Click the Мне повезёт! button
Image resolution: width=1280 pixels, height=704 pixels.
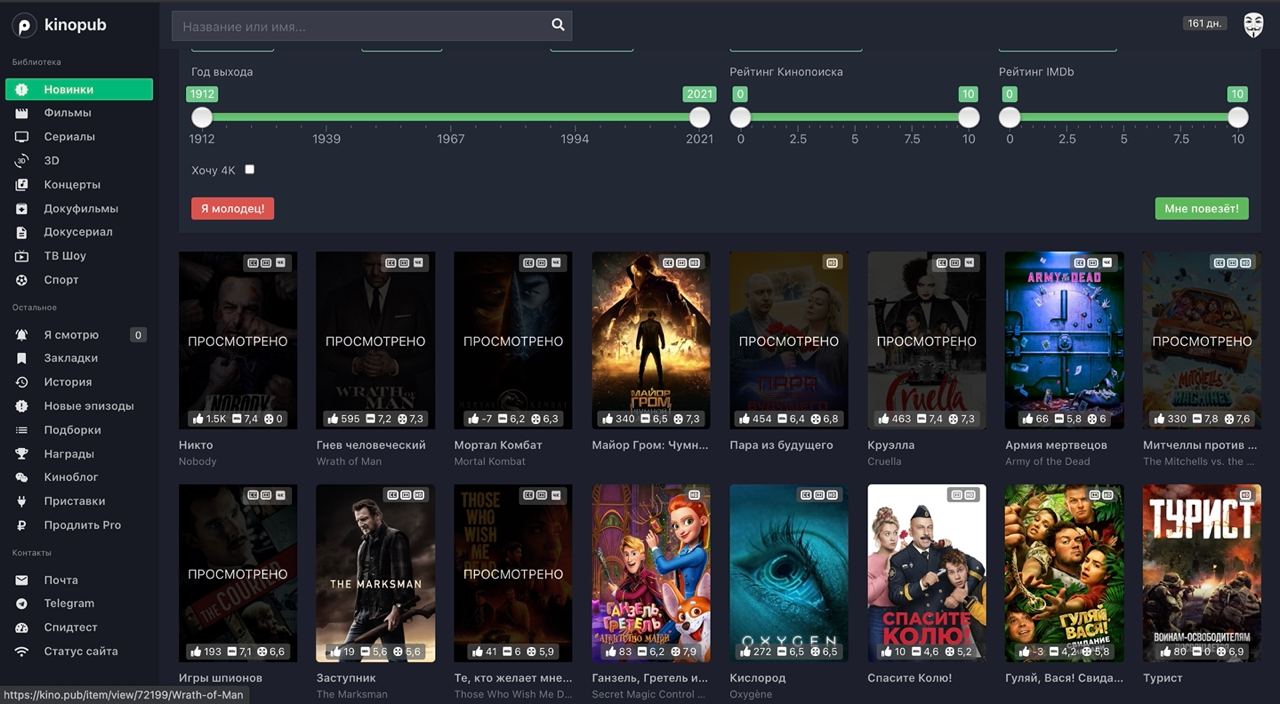[1202, 208]
